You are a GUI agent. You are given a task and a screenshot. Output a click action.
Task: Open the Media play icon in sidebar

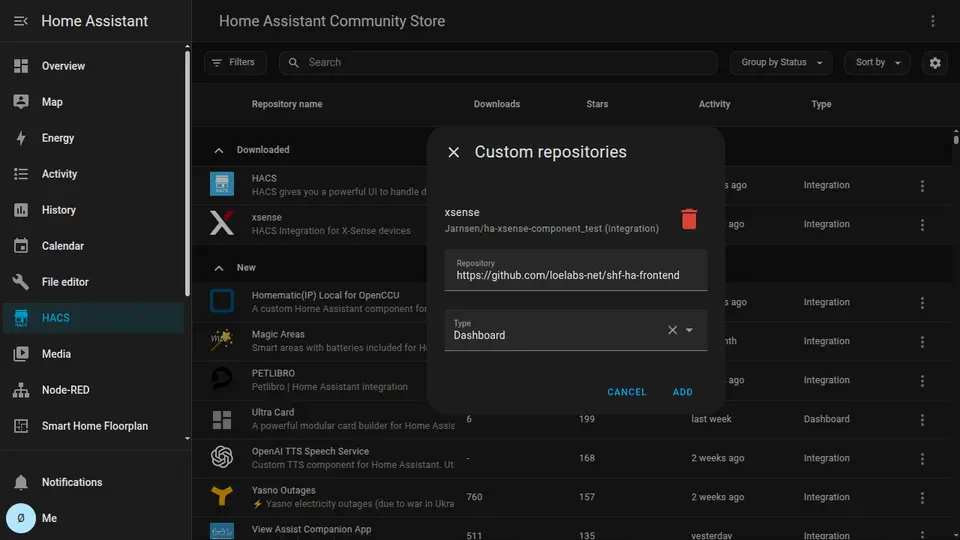21,354
